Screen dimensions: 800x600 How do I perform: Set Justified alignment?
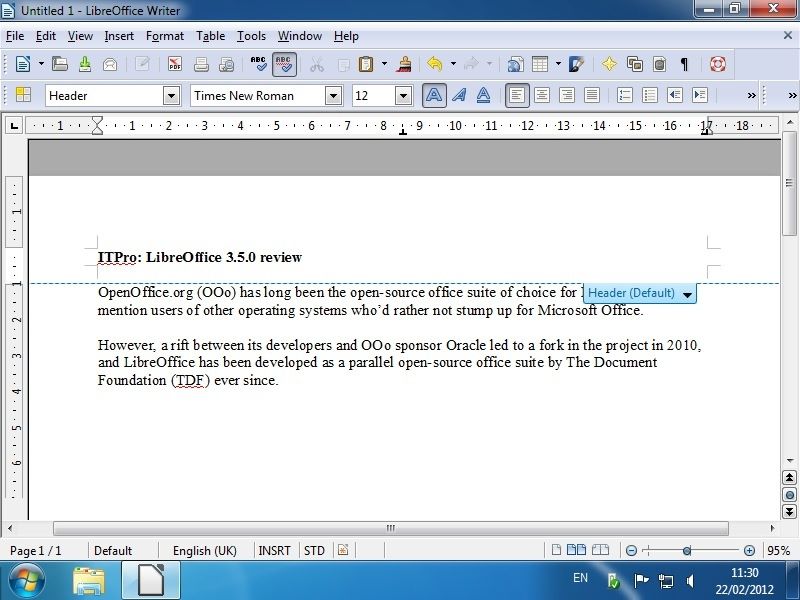click(592, 95)
